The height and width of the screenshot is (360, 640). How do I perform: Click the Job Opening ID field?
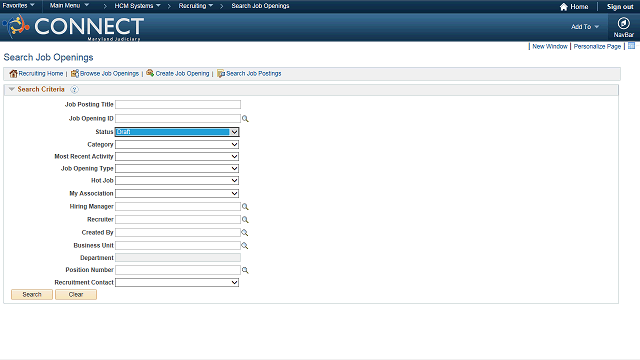click(x=178, y=118)
